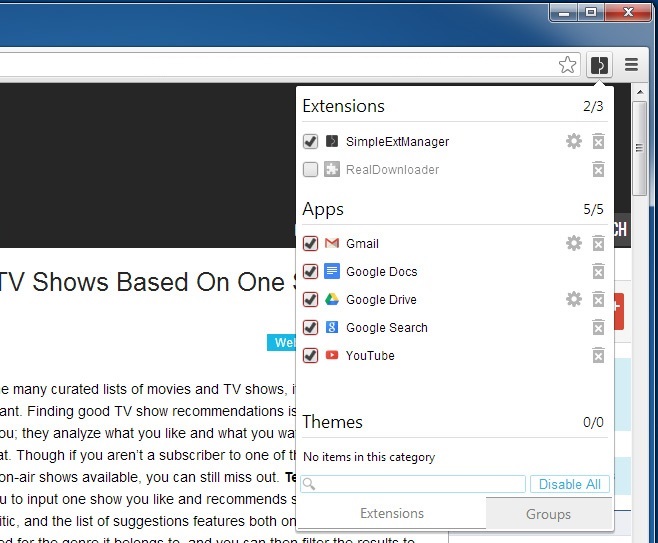658x543 pixels.
Task: Disable the Google Drive checkbox
Action: coord(311,300)
